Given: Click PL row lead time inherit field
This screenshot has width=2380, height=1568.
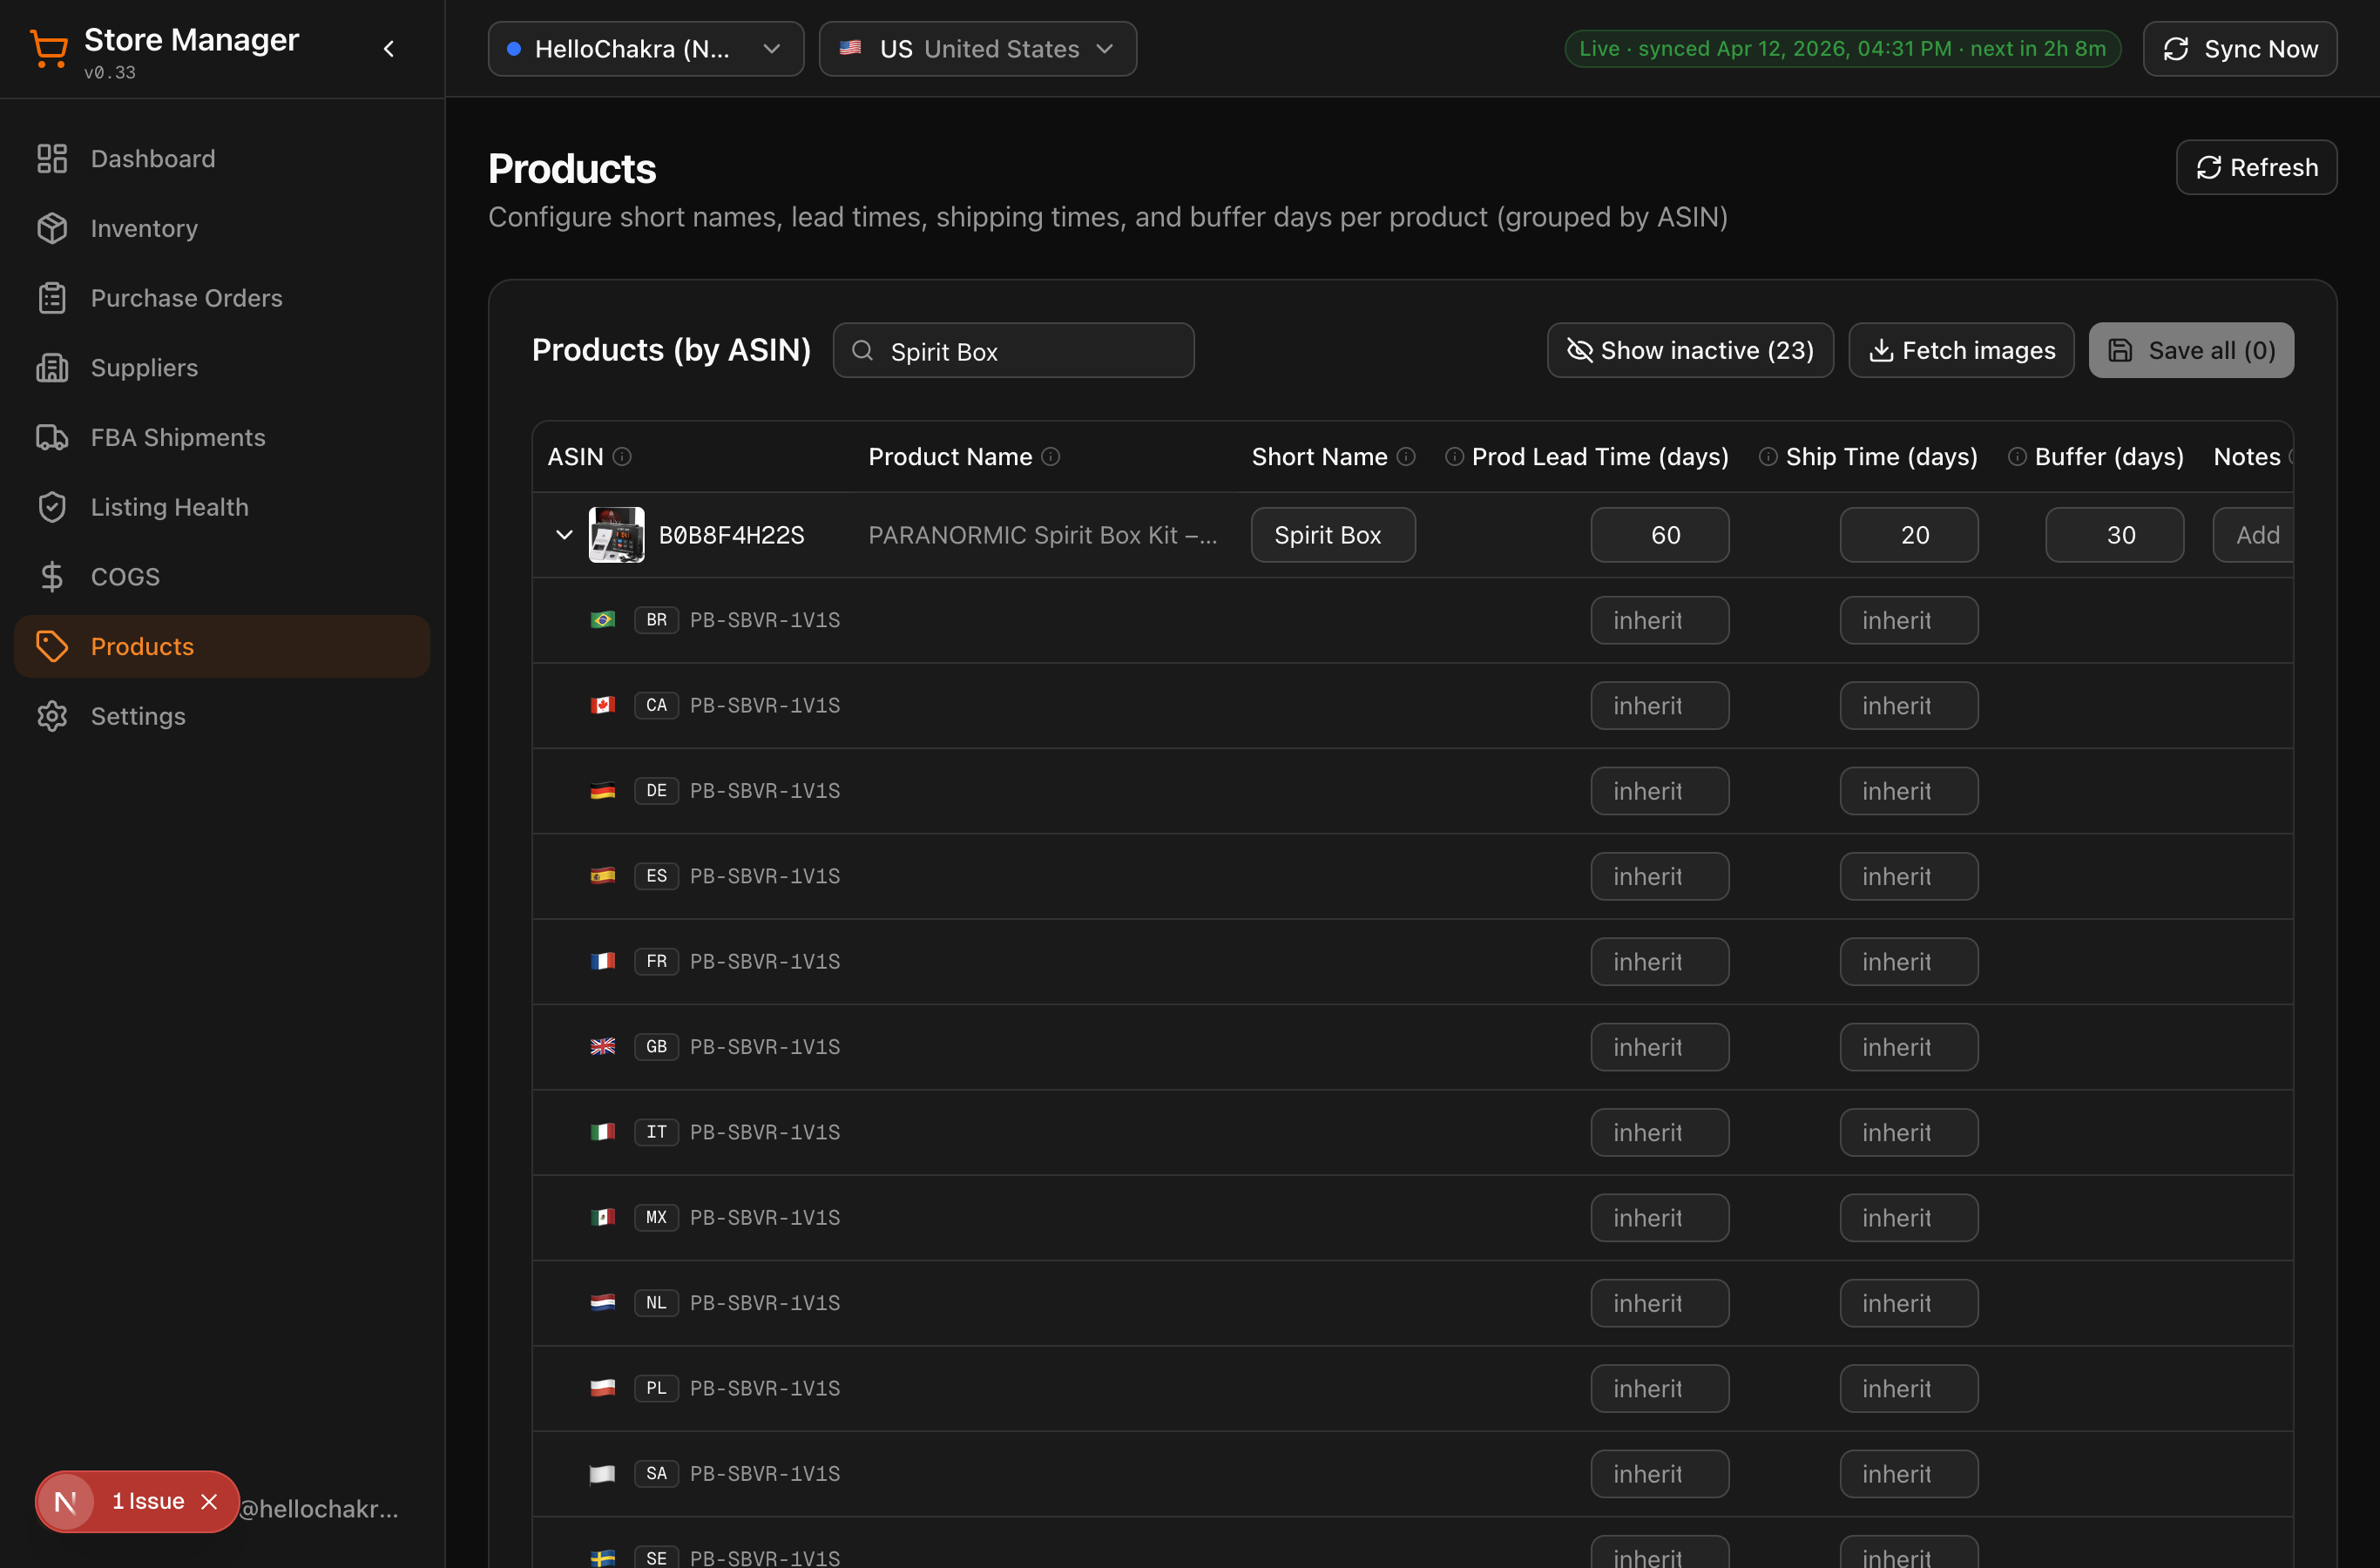Looking at the screenshot, I should click(x=1660, y=1388).
